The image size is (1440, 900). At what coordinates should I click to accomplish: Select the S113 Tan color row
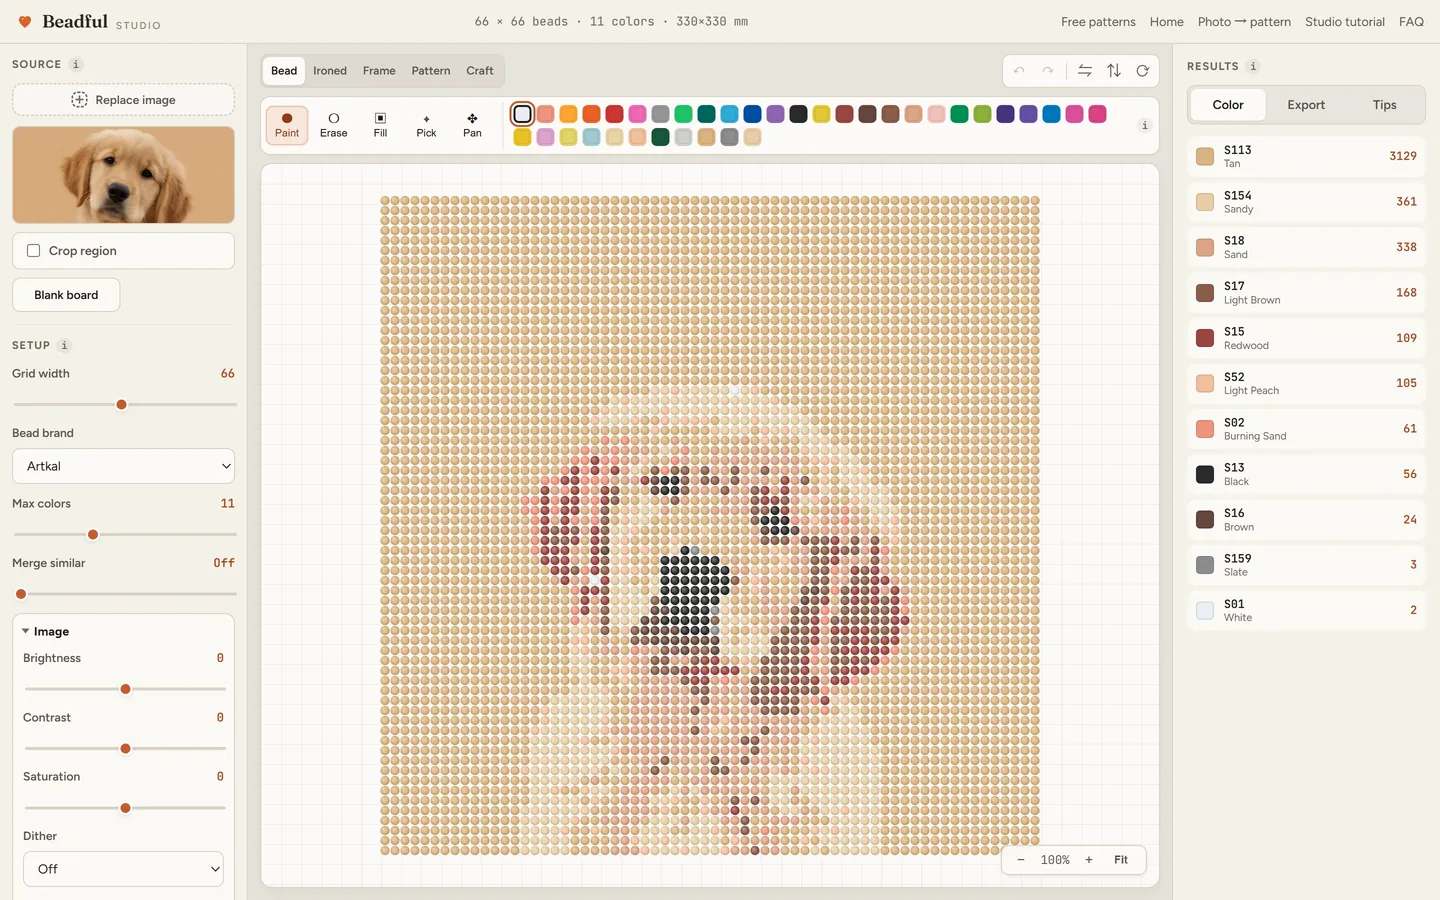point(1306,156)
